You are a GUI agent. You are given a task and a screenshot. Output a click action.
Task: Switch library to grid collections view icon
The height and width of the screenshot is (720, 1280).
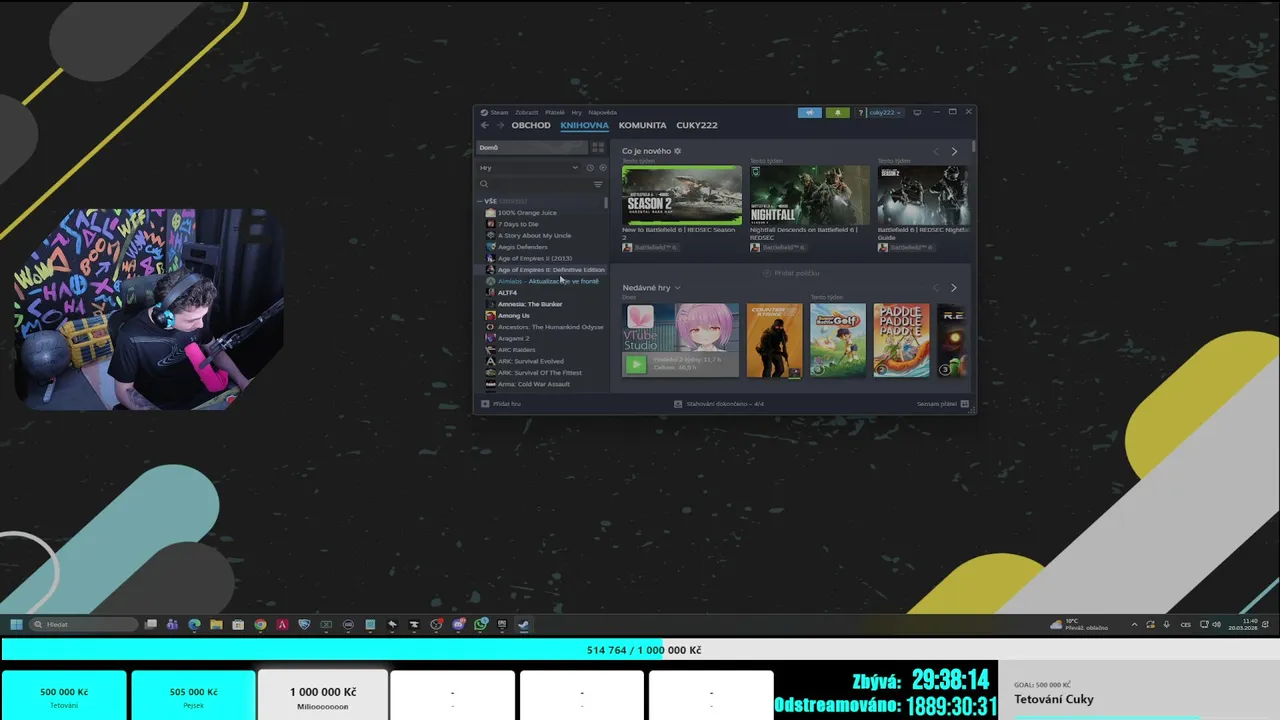[x=598, y=147]
